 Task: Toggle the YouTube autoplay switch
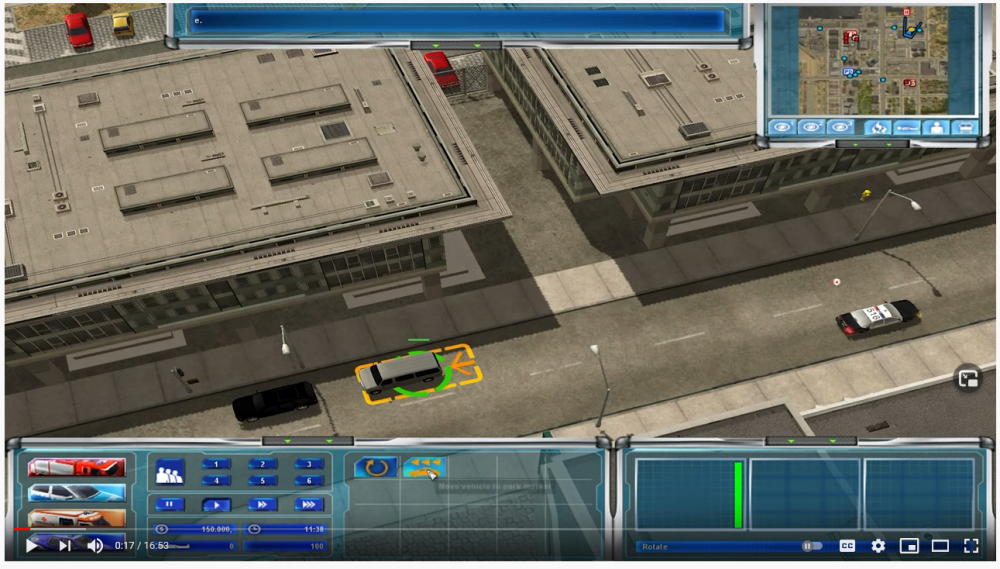coord(810,546)
